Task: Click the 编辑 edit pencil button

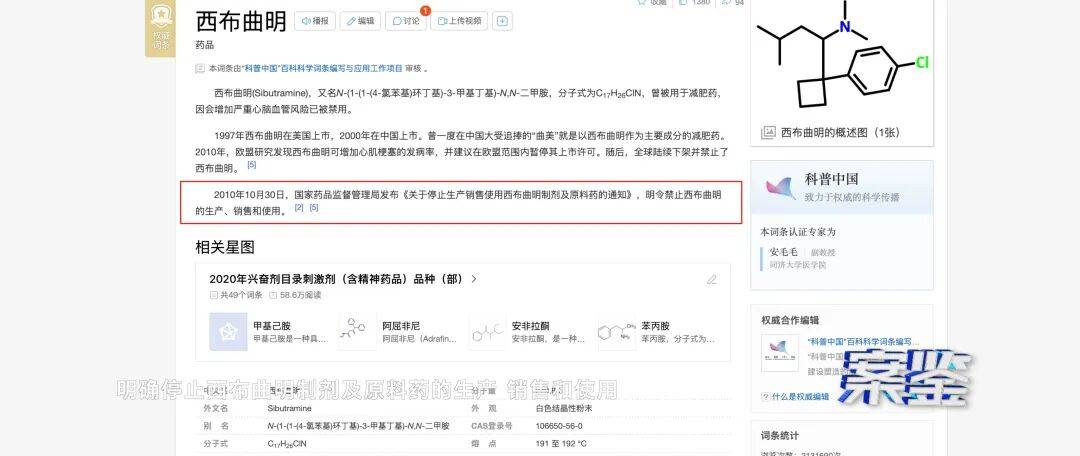Action: pyautogui.click(x=360, y=21)
